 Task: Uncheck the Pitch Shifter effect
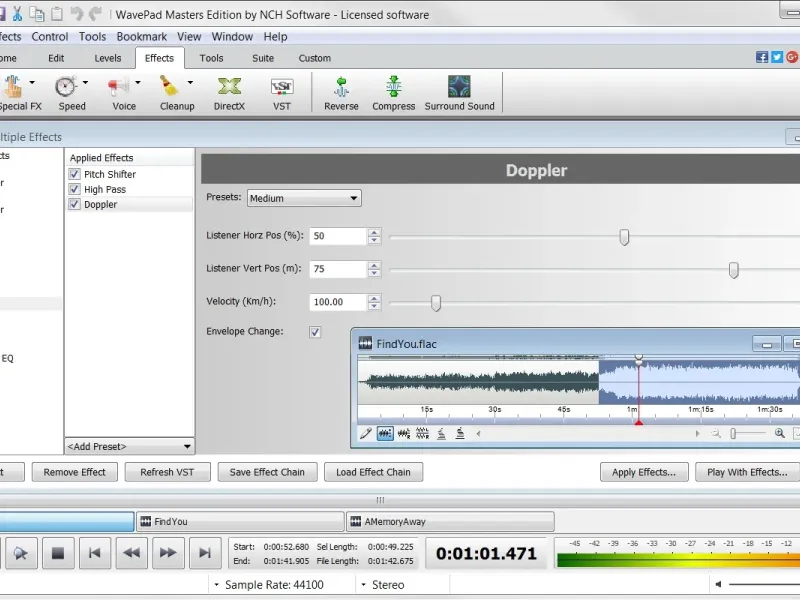pyautogui.click(x=75, y=174)
